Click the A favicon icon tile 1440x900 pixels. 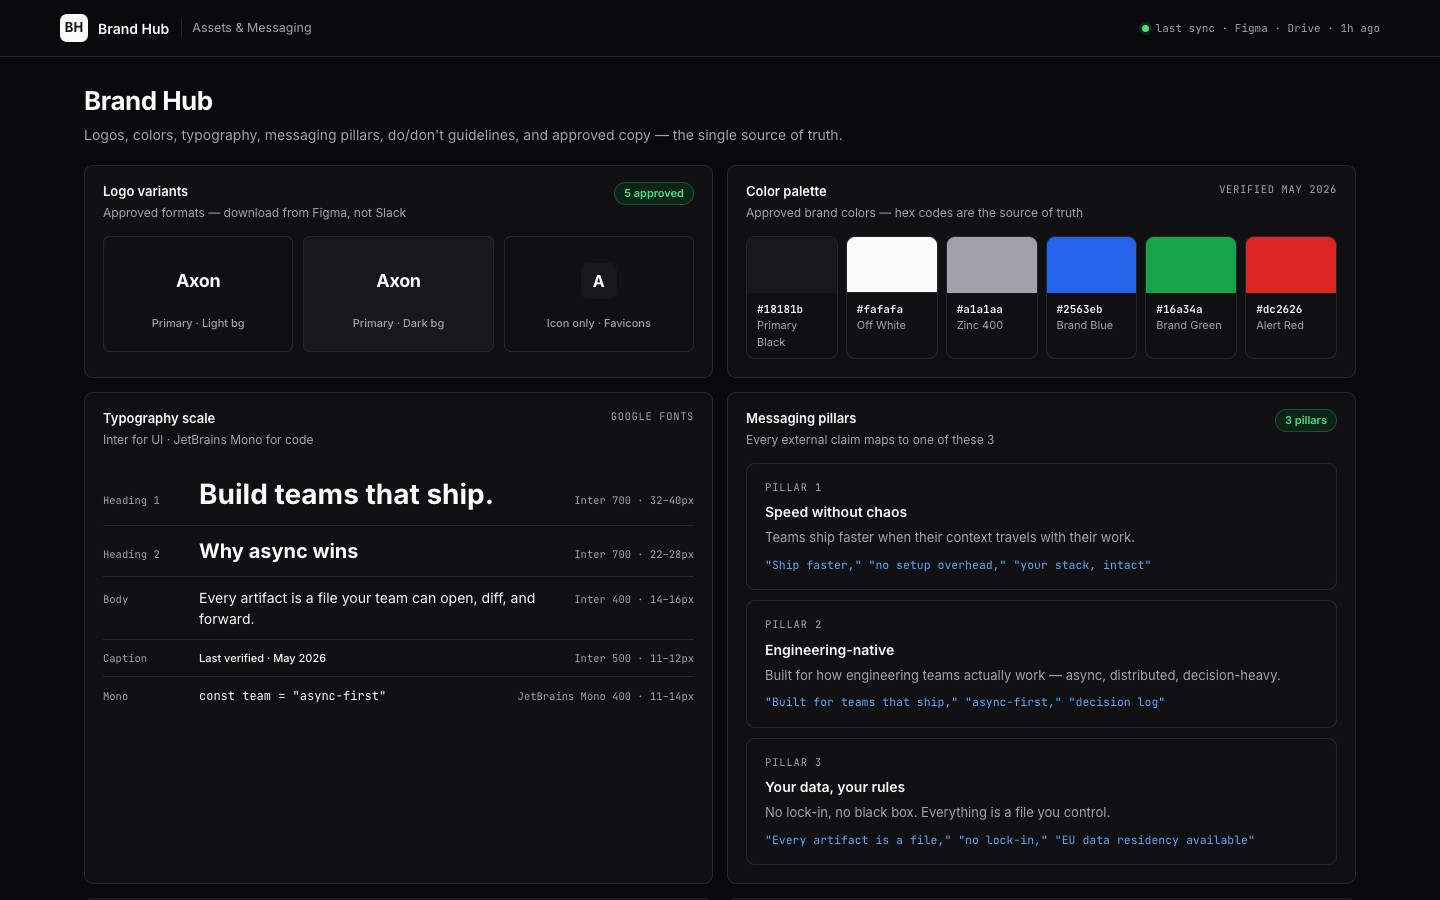tap(599, 281)
